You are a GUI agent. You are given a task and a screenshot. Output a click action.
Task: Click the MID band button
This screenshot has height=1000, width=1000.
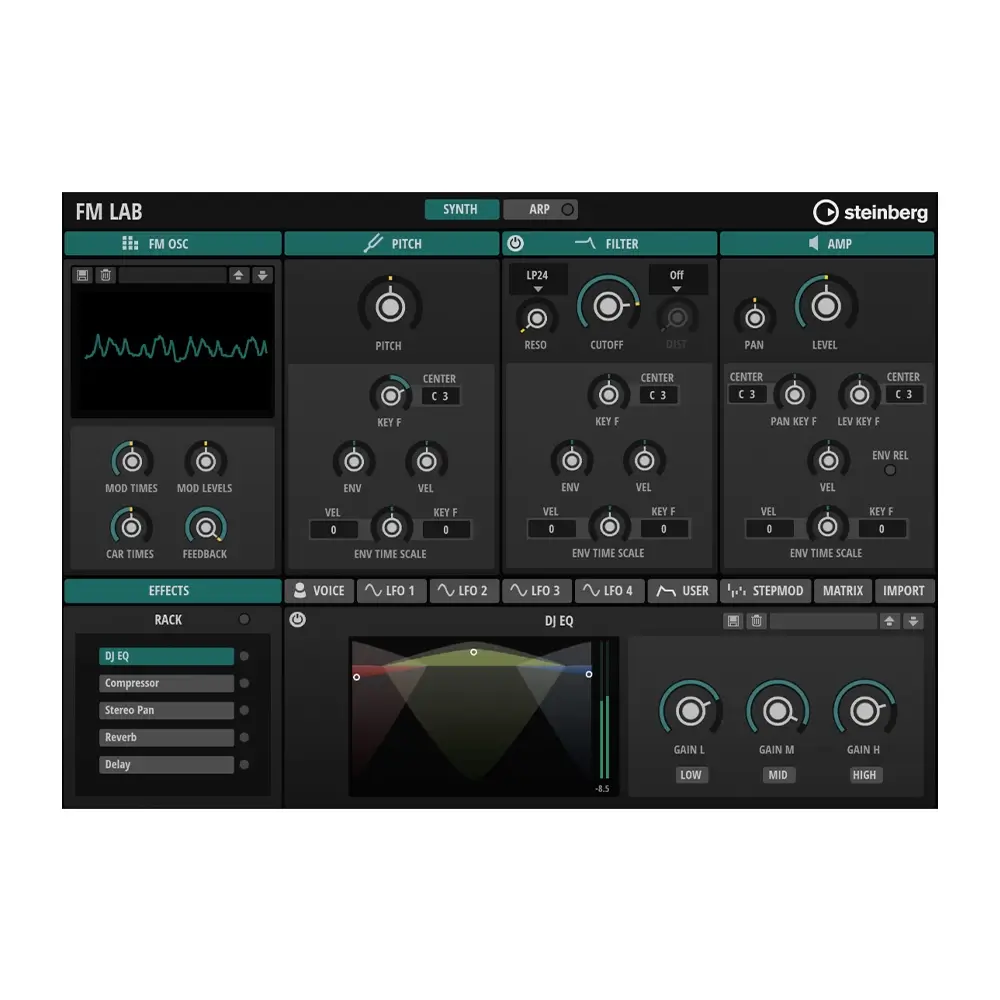pos(777,775)
